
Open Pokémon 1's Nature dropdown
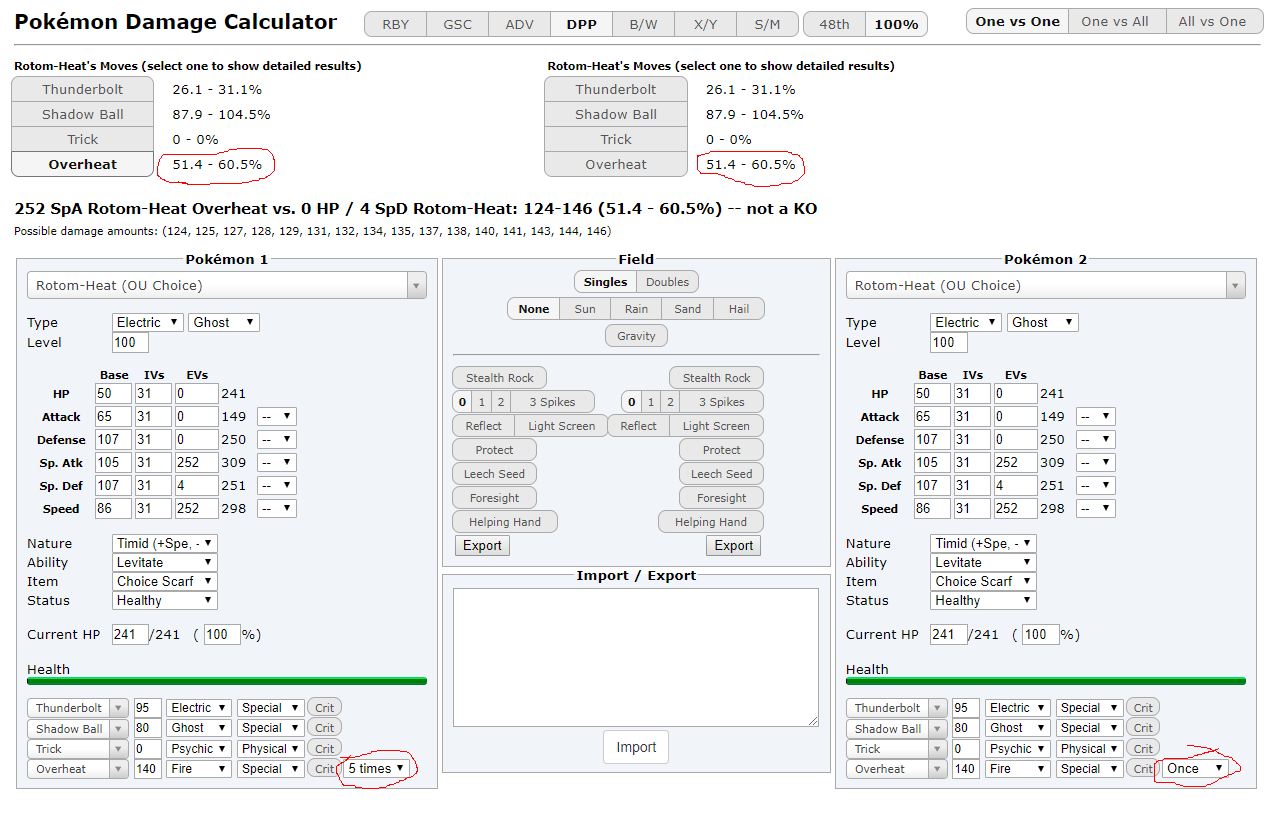click(165, 543)
